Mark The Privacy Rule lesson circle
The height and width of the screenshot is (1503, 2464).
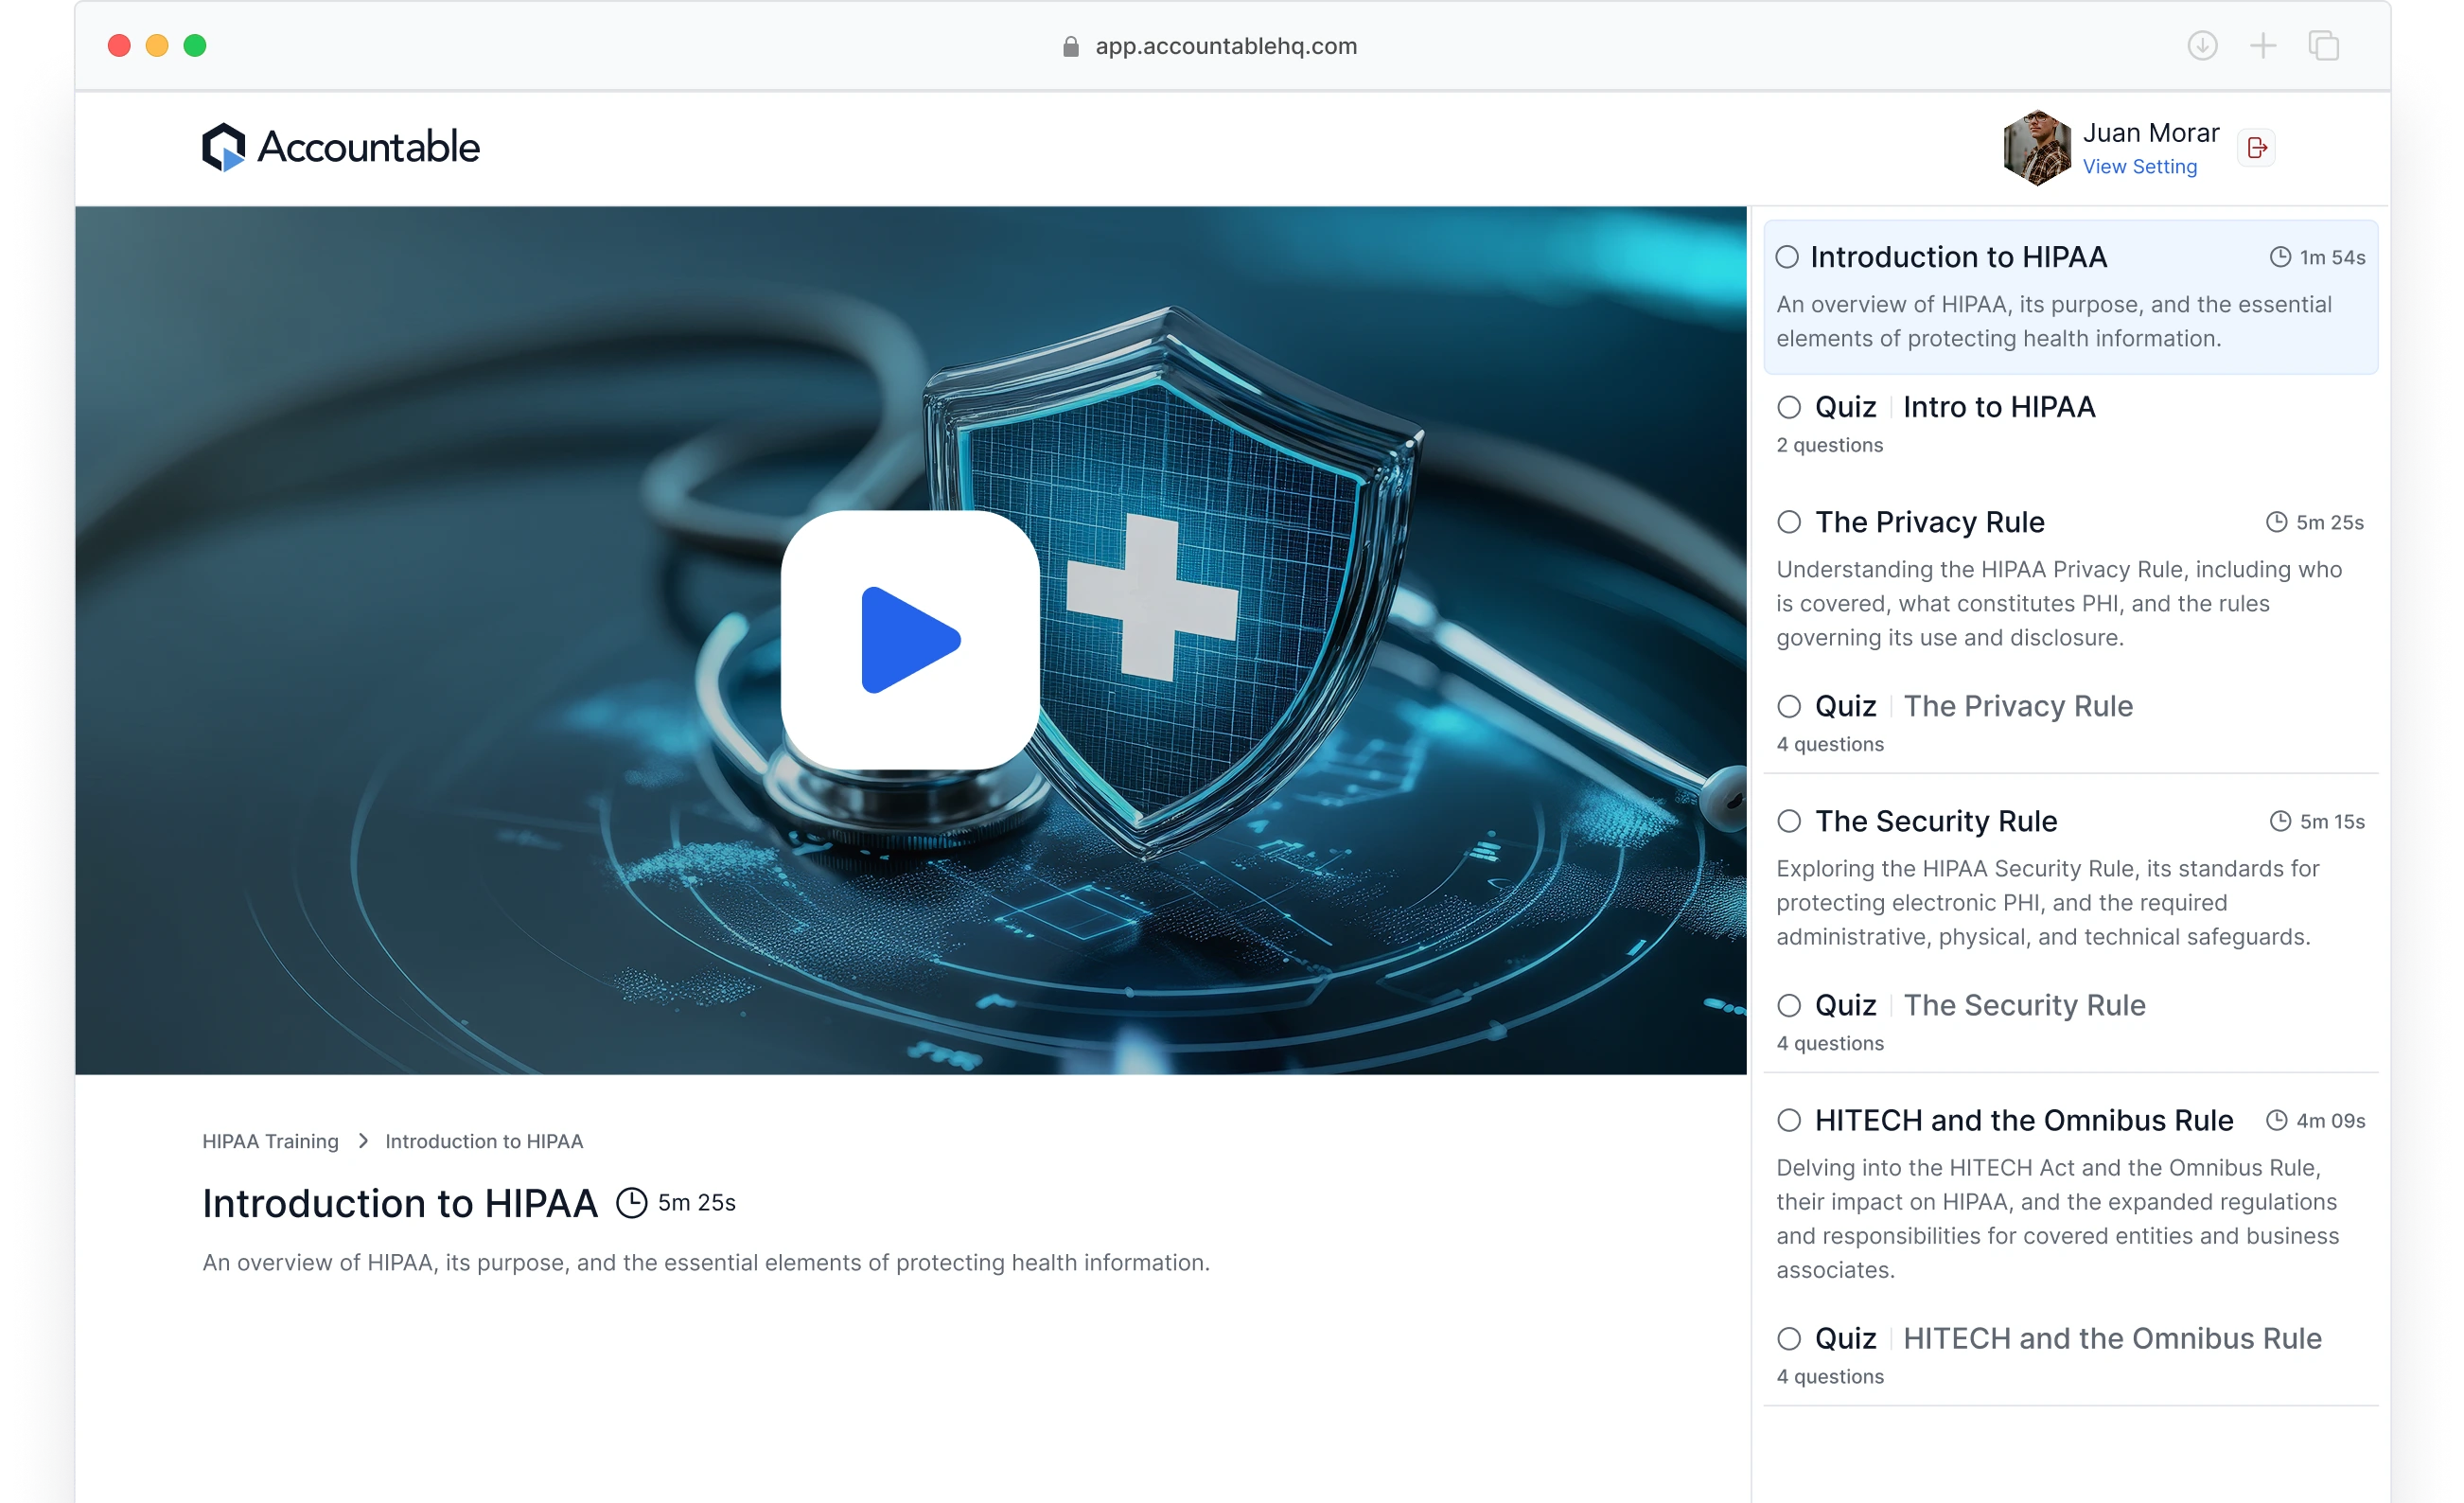(x=1789, y=522)
